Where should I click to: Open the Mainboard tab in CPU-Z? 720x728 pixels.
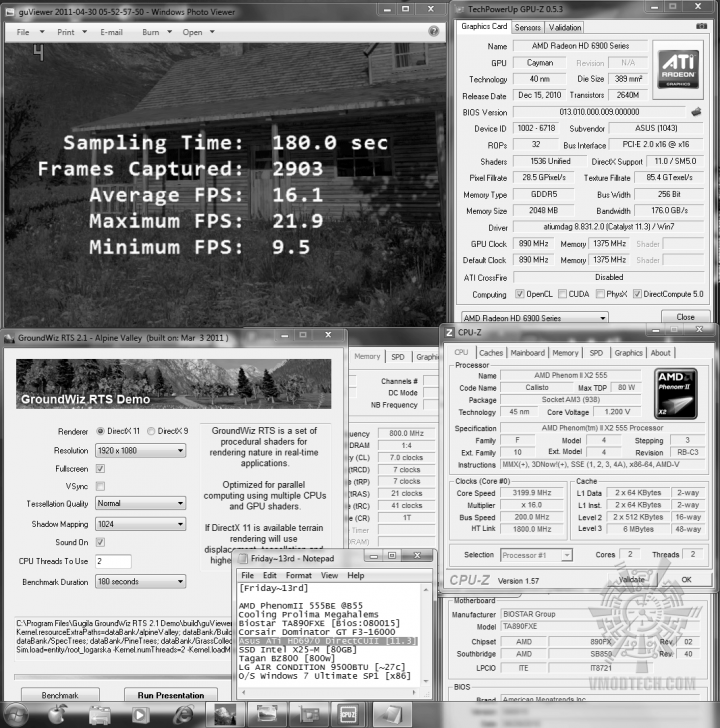coord(528,353)
